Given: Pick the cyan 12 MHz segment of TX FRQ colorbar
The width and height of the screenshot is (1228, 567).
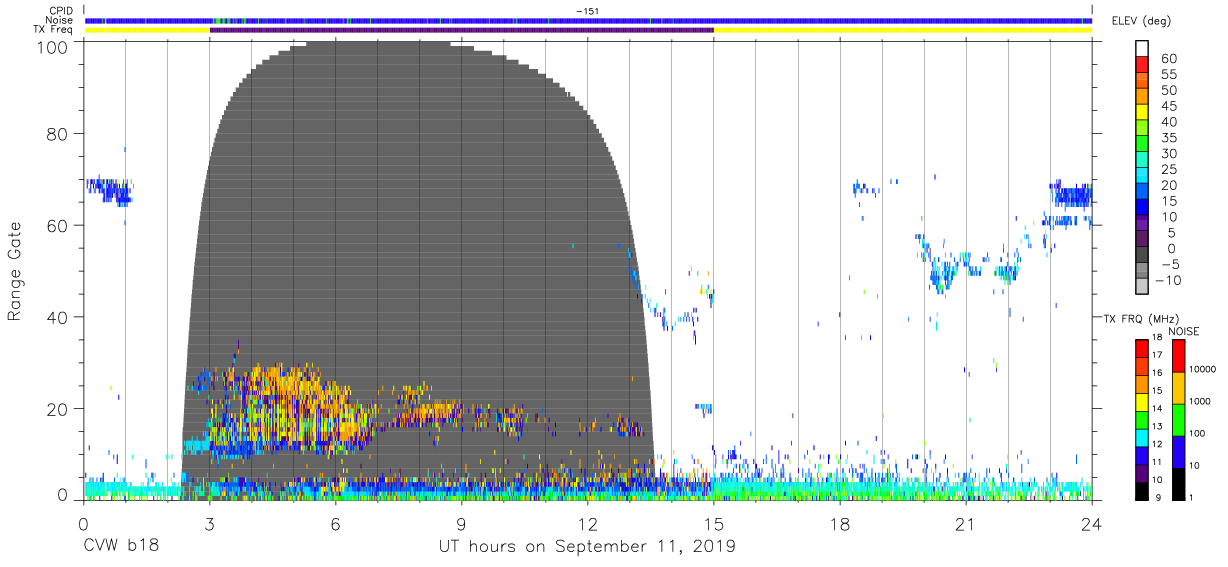Looking at the screenshot, I should coord(1142,437).
